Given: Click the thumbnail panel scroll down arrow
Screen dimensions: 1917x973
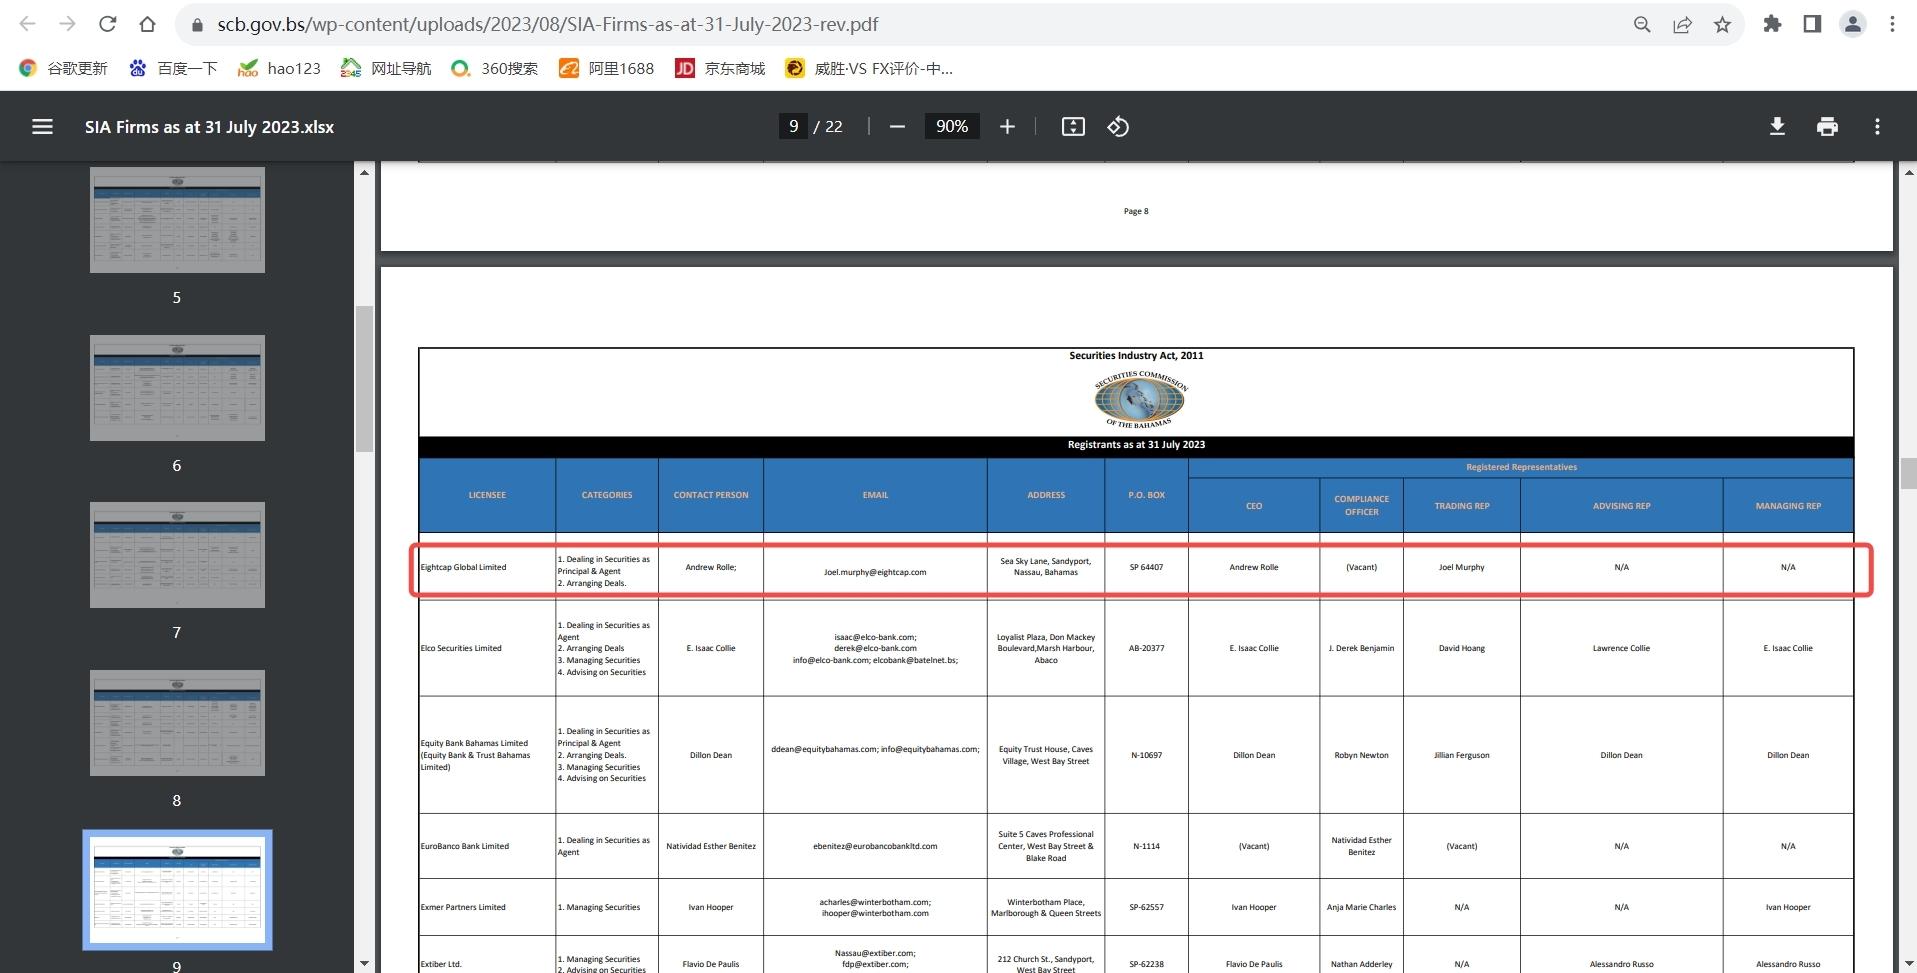Looking at the screenshot, I should 364,963.
